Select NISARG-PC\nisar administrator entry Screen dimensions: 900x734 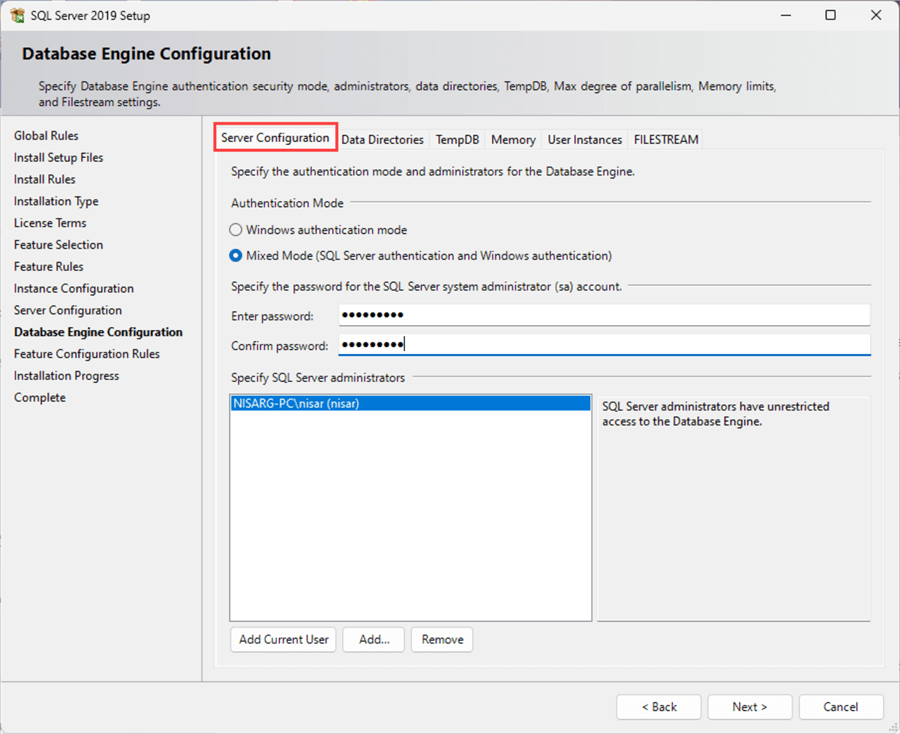[x=410, y=403]
